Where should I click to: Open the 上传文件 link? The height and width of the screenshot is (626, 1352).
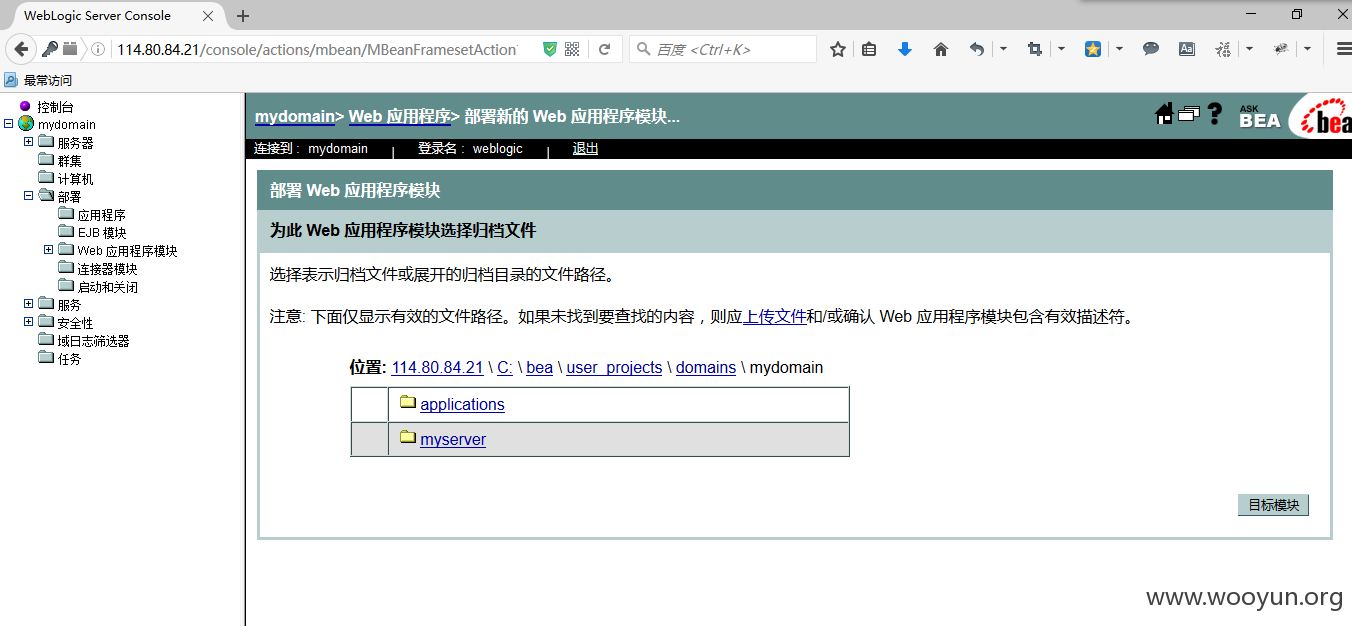(775, 317)
